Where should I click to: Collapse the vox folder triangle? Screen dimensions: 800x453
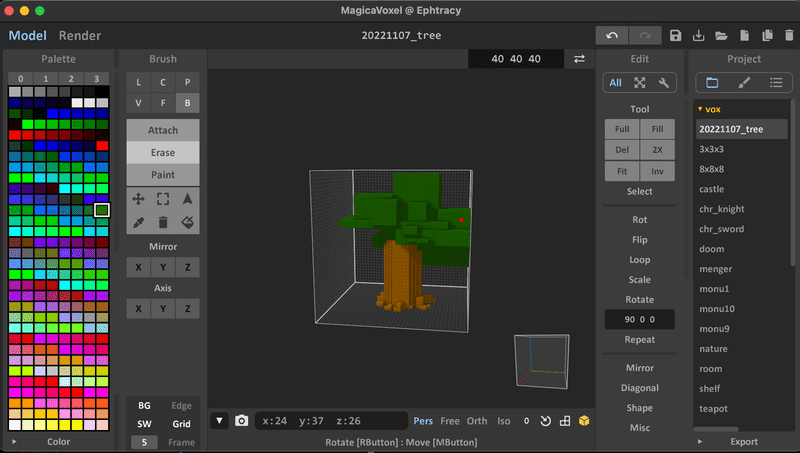pyautogui.click(x=700, y=109)
